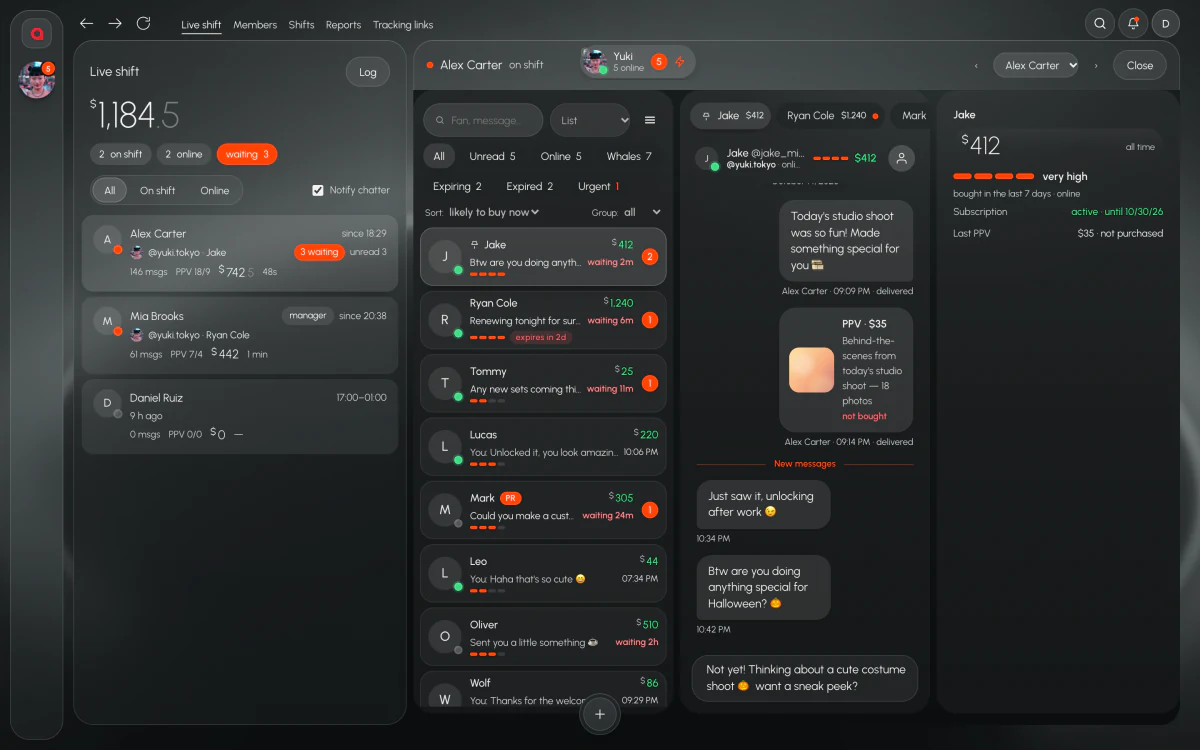Select the On shift member segment

pos(157,191)
